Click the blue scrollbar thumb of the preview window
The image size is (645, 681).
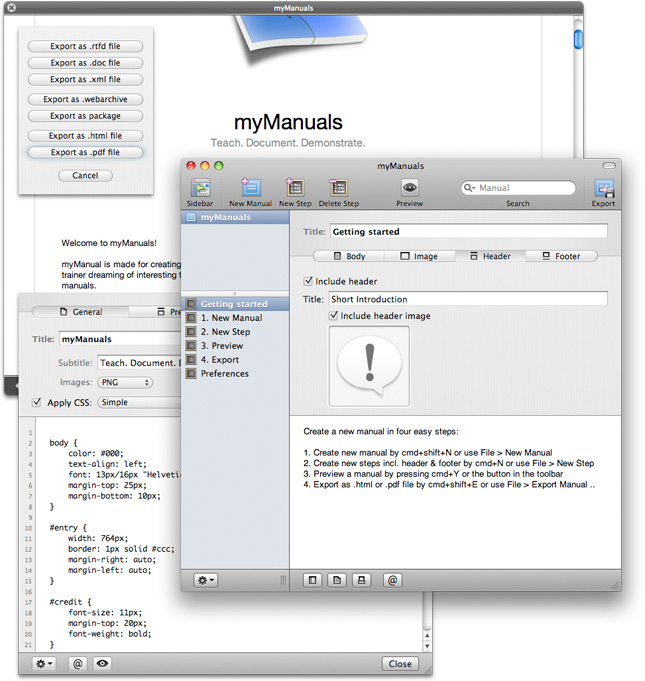[x=578, y=40]
